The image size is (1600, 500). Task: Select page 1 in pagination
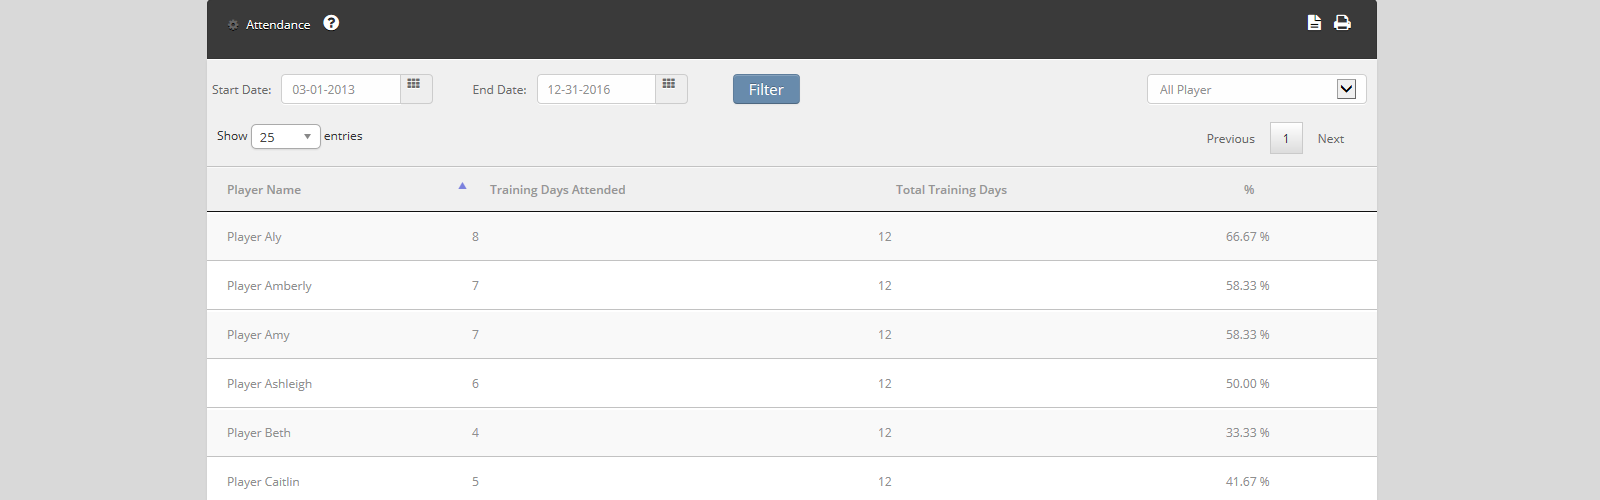pyautogui.click(x=1286, y=139)
